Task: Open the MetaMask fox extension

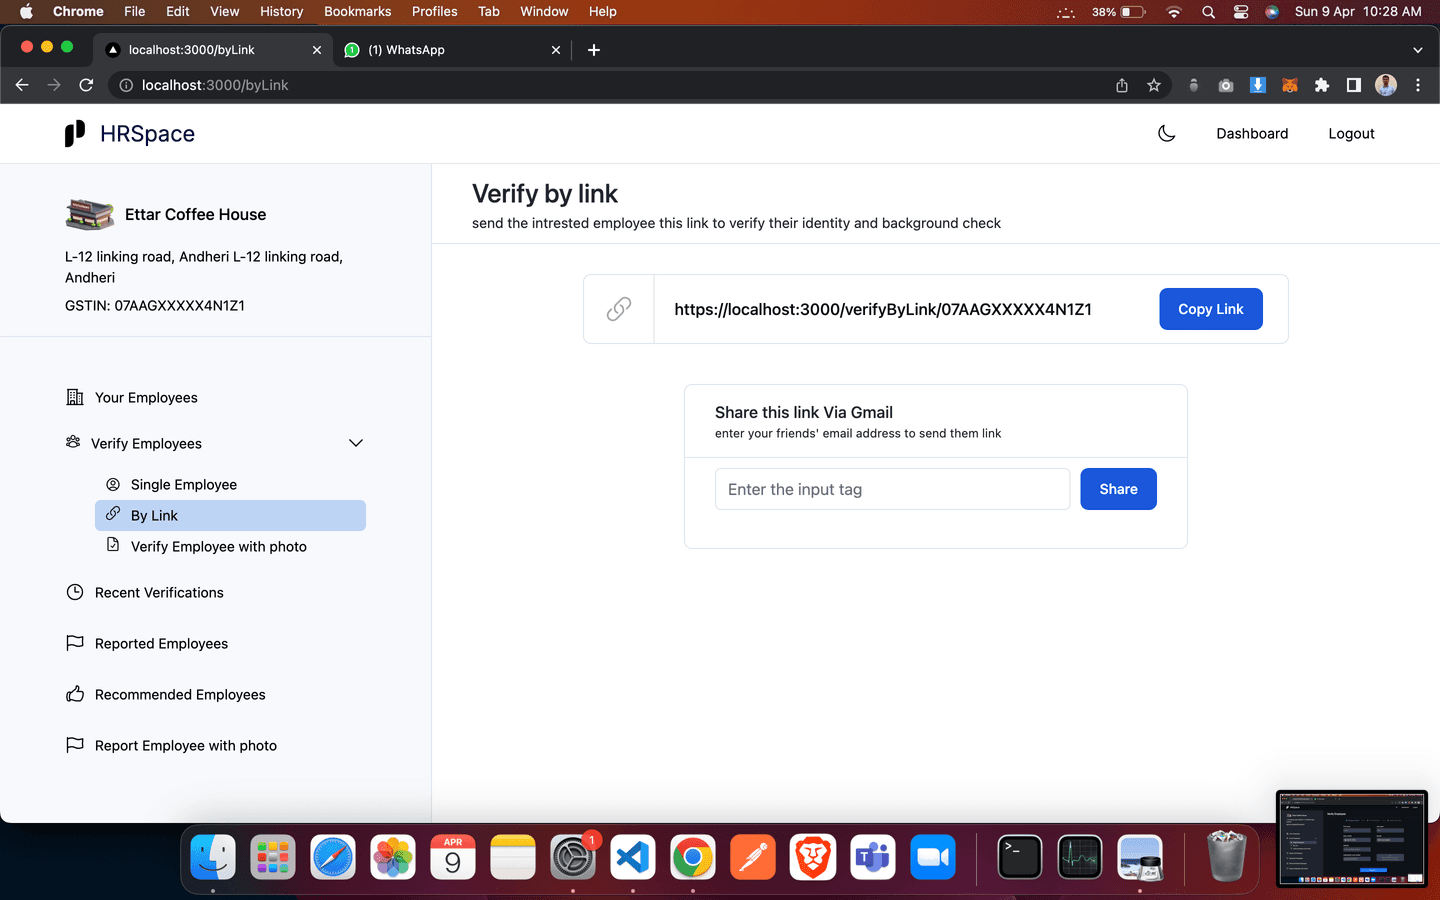Action: click(x=1290, y=85)
